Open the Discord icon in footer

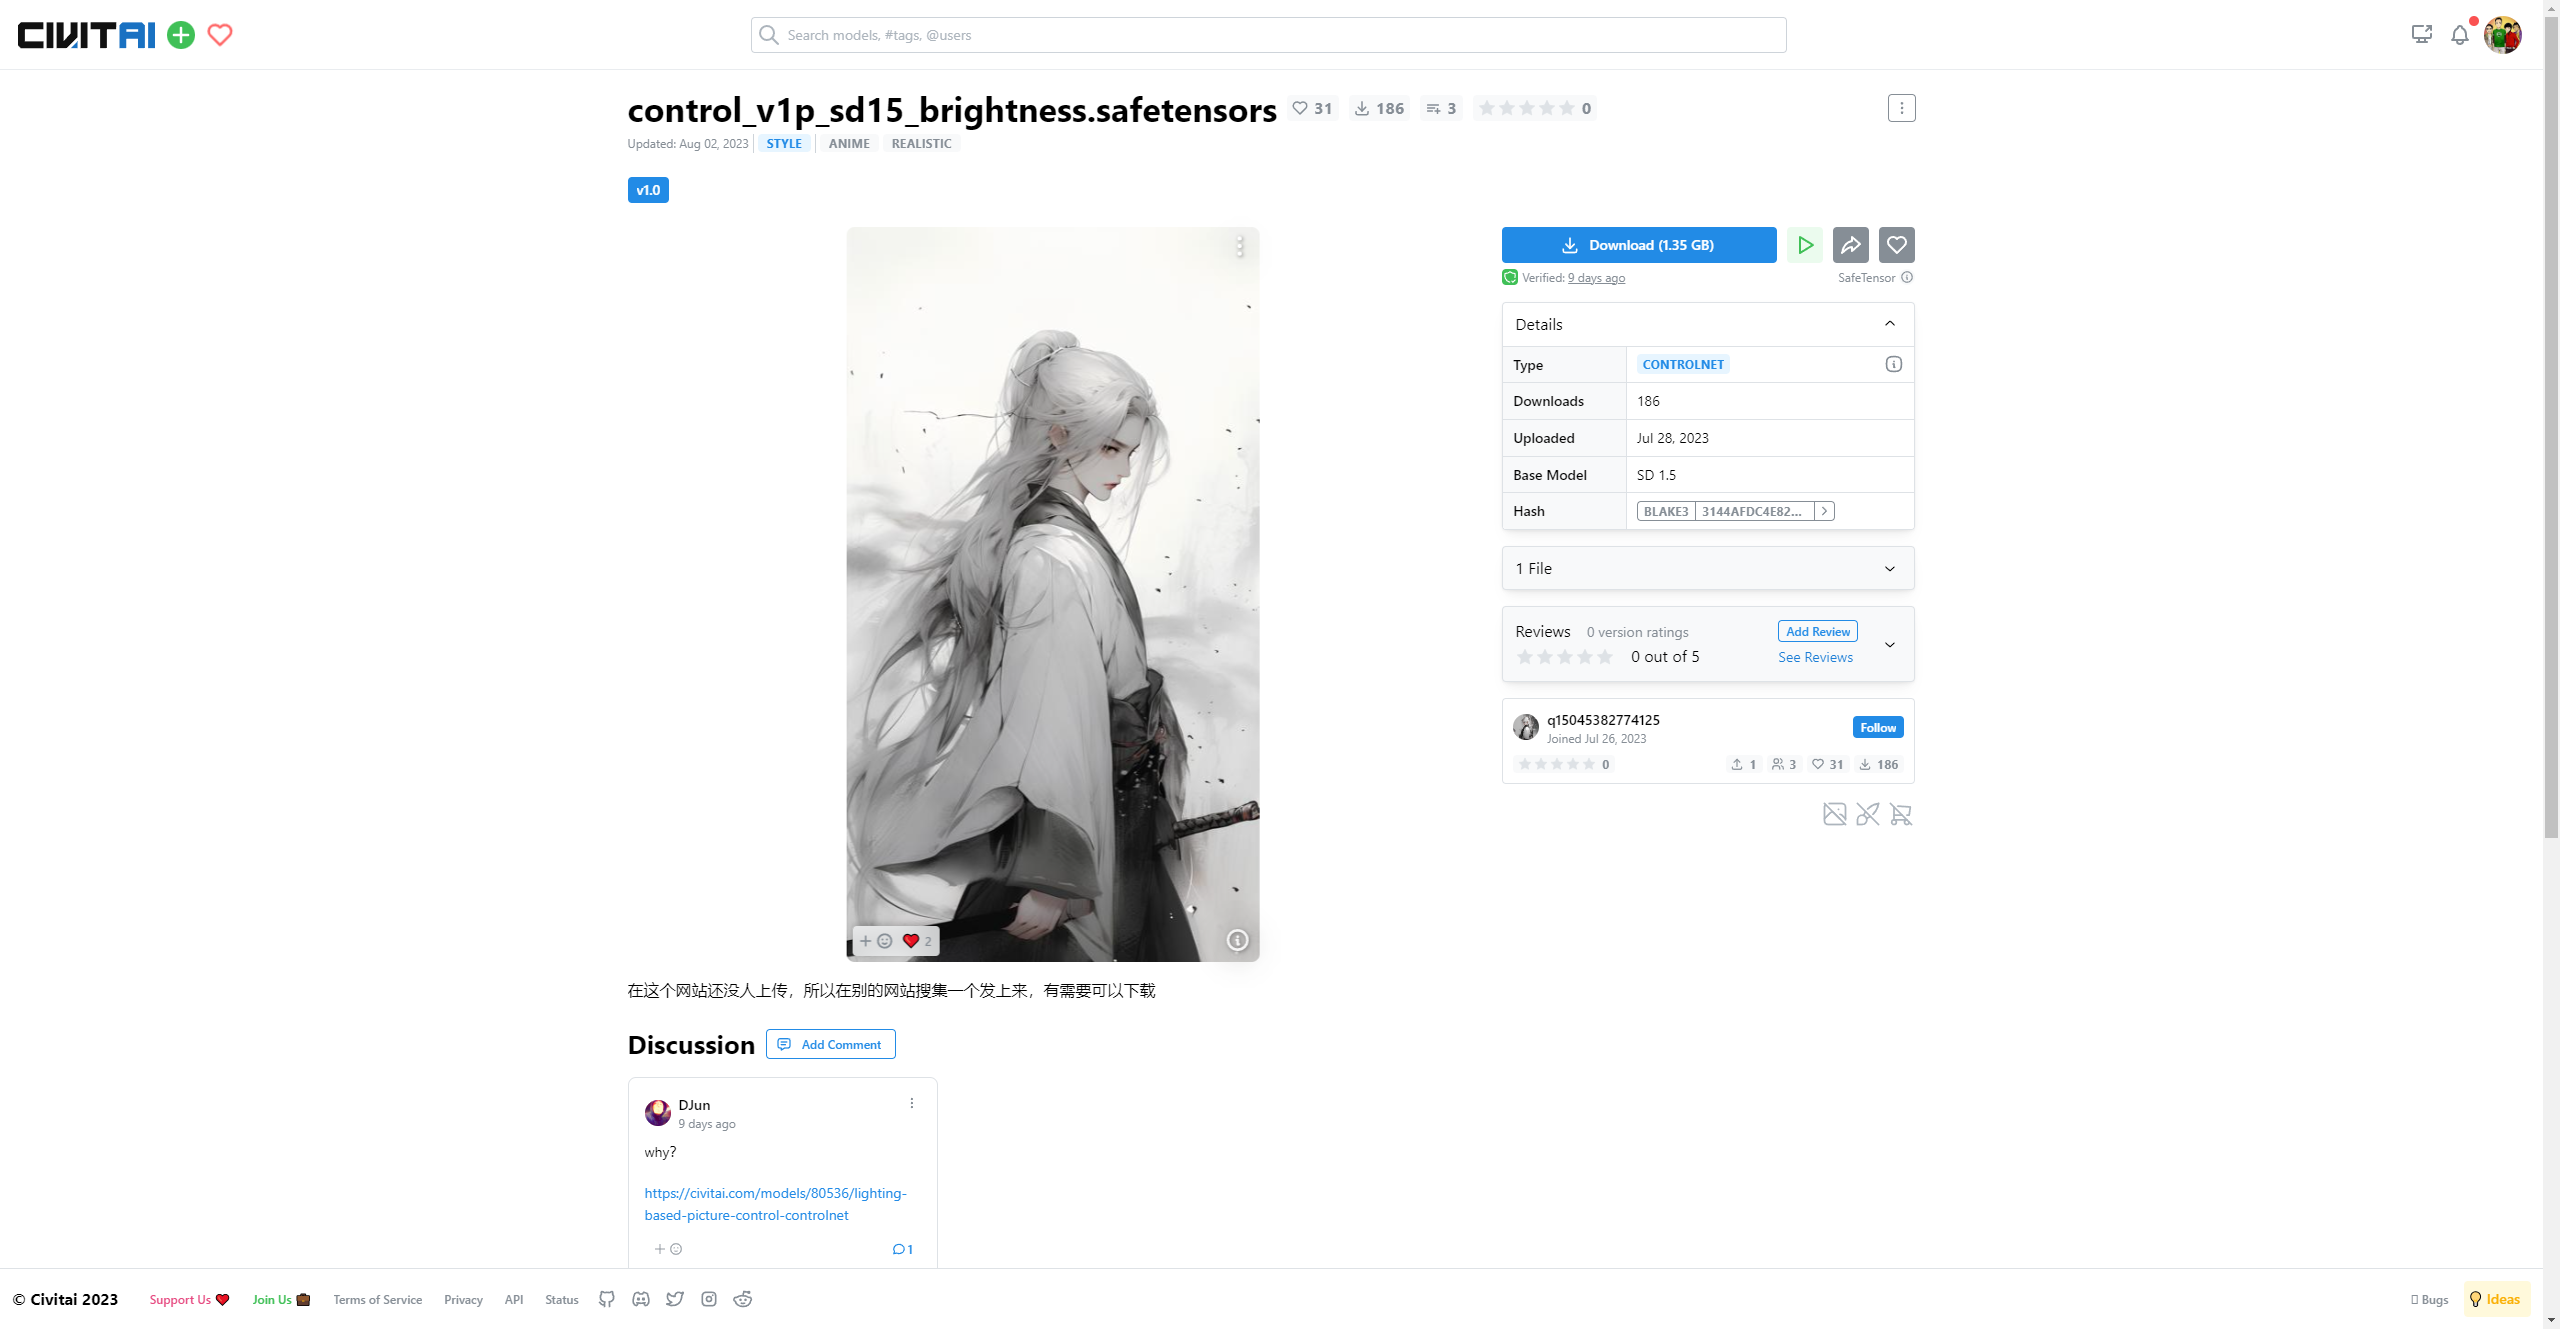641,1299
